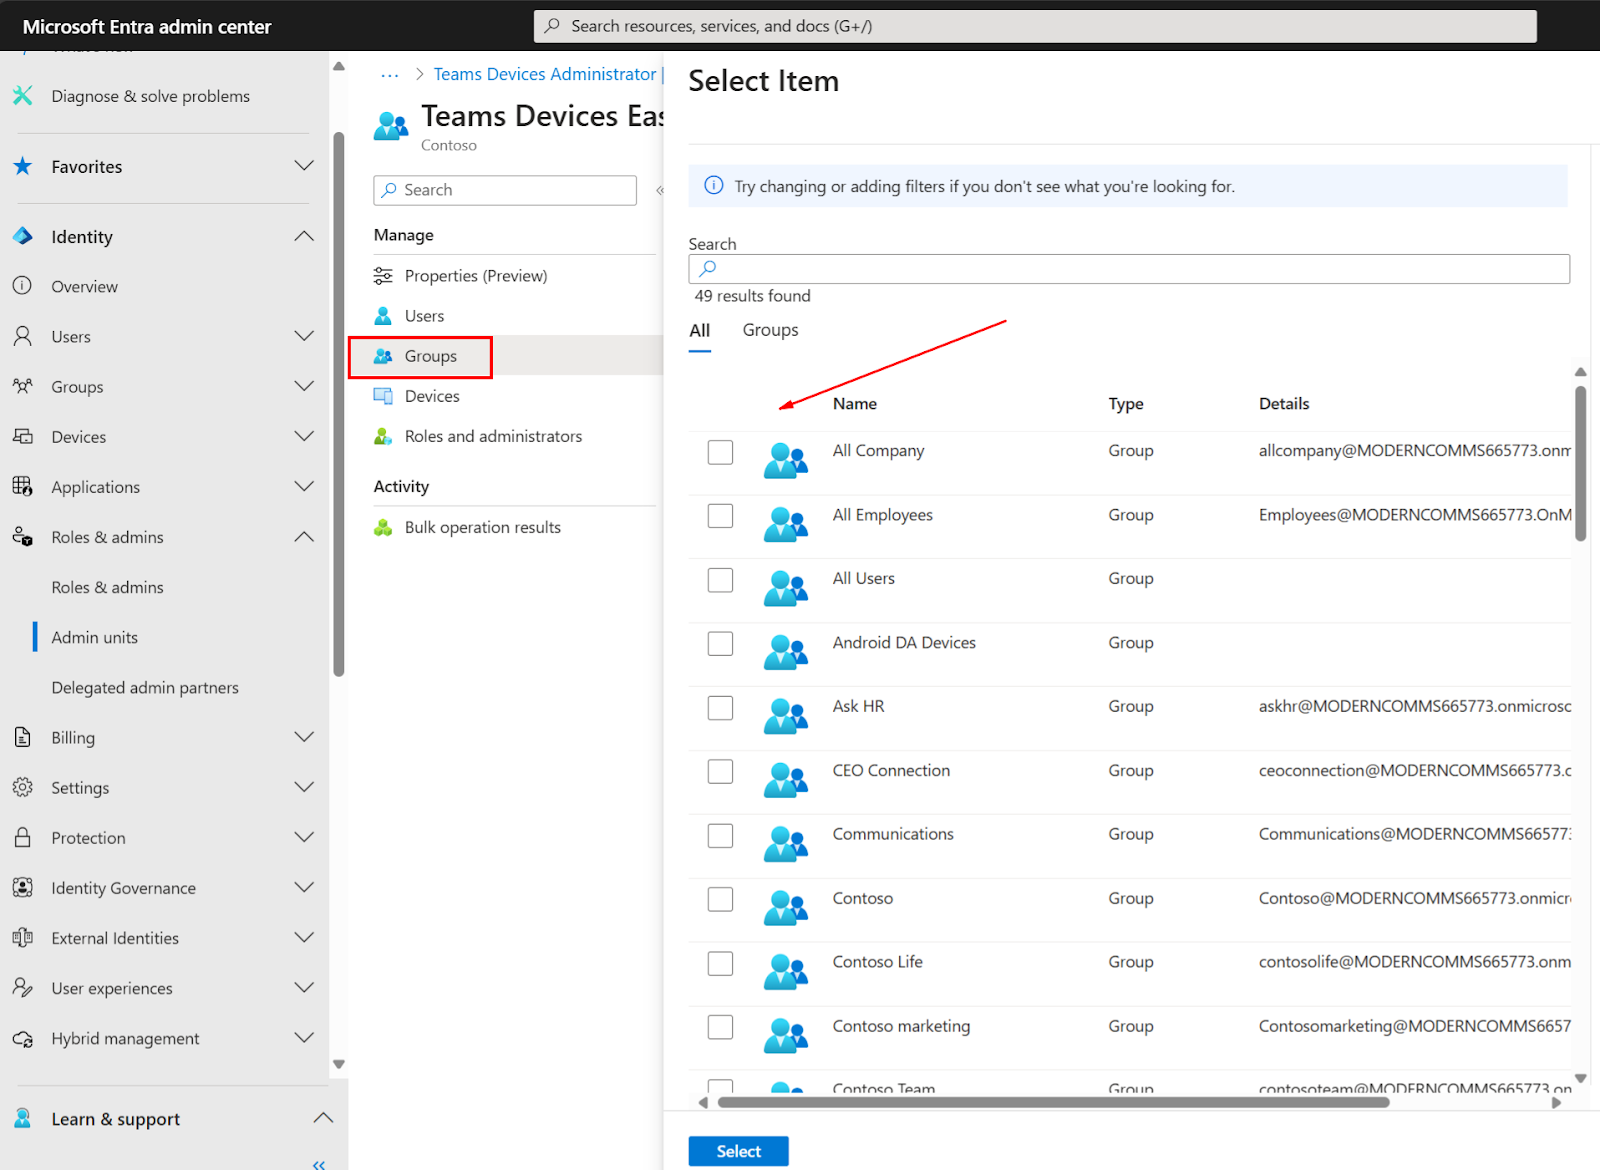Click the Diagnose & solve problems wrench icon
Viewport: 1600px width, 1170px height.
(x=22, y=96)
